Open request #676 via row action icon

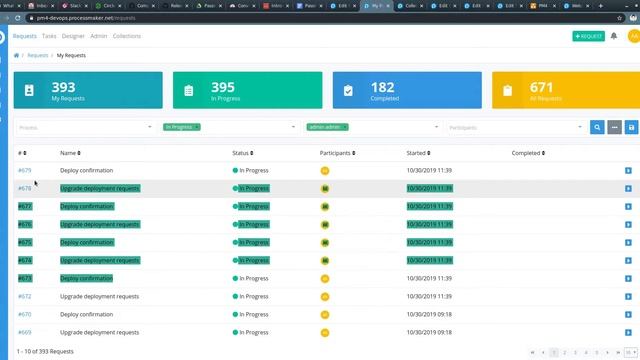pyautogui.click(x=628, y=224)
